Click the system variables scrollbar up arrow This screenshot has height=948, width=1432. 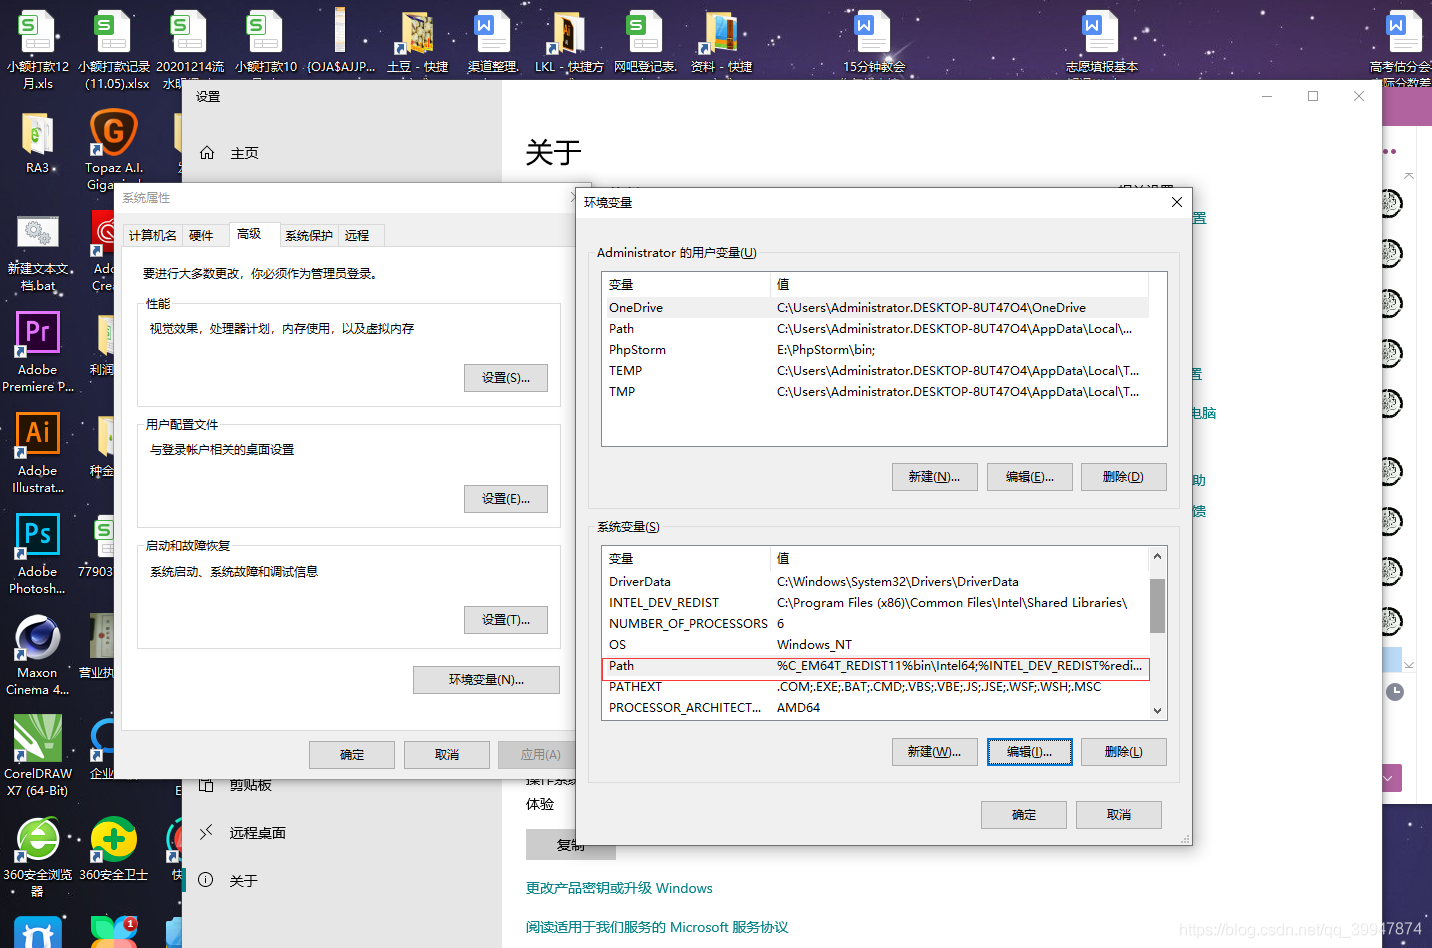[x=1158, y=556]
